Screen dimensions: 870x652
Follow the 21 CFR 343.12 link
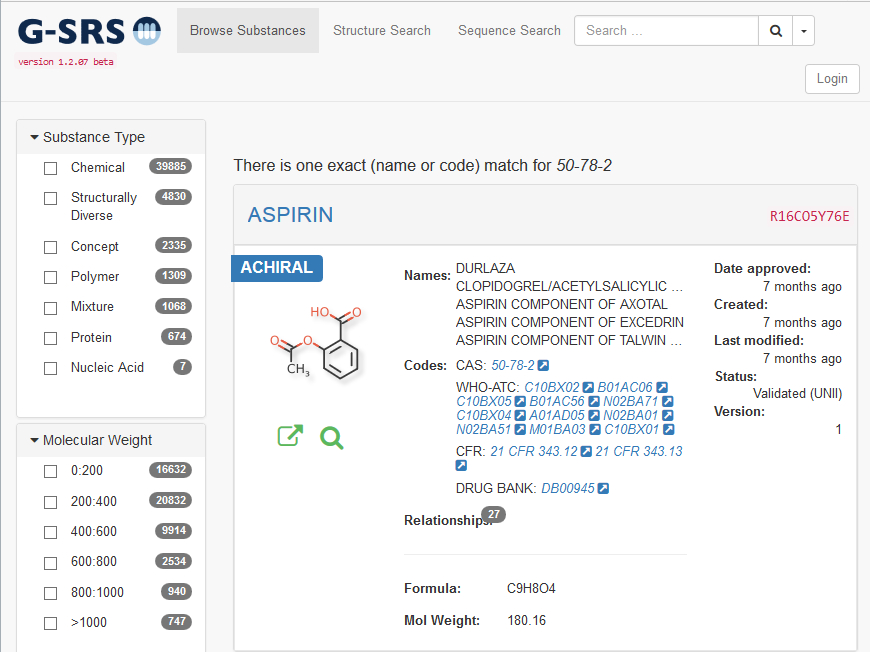534,451
